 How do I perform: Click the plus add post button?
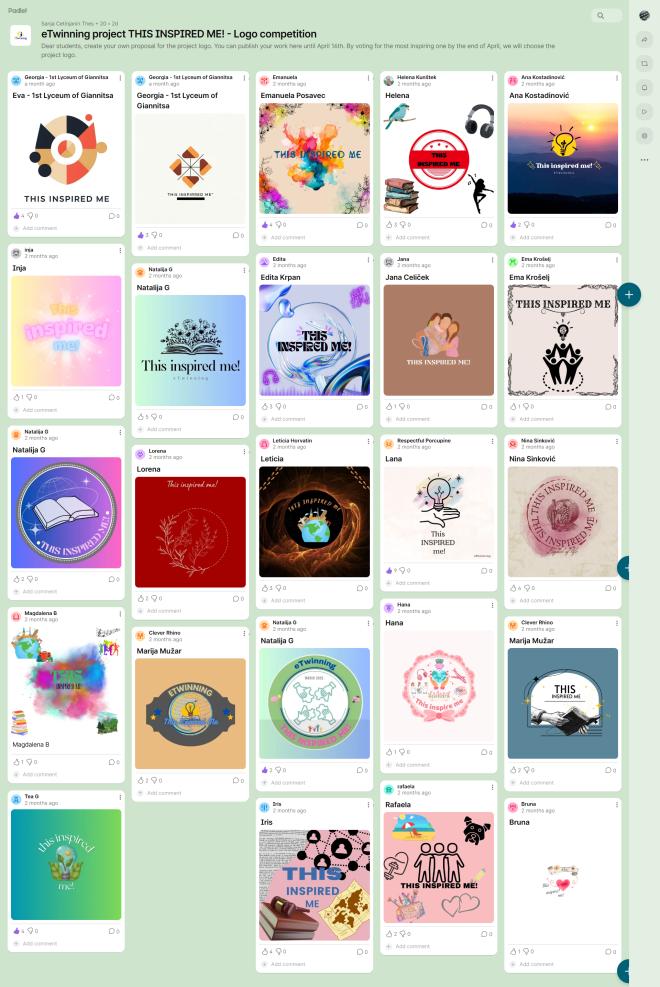point(629,295)
